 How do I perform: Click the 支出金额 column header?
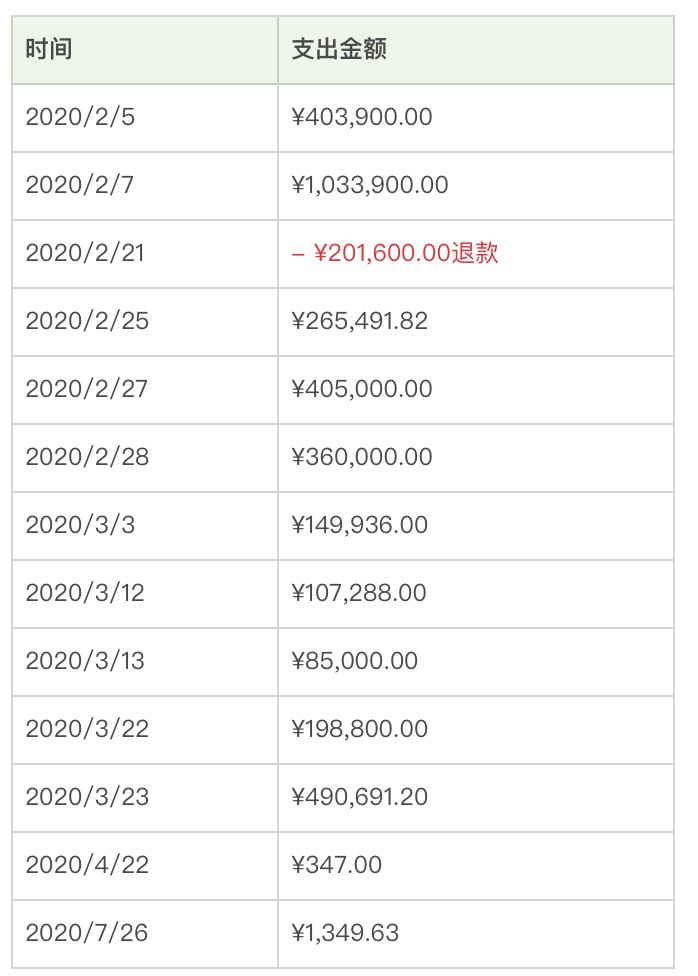[339, 49]
